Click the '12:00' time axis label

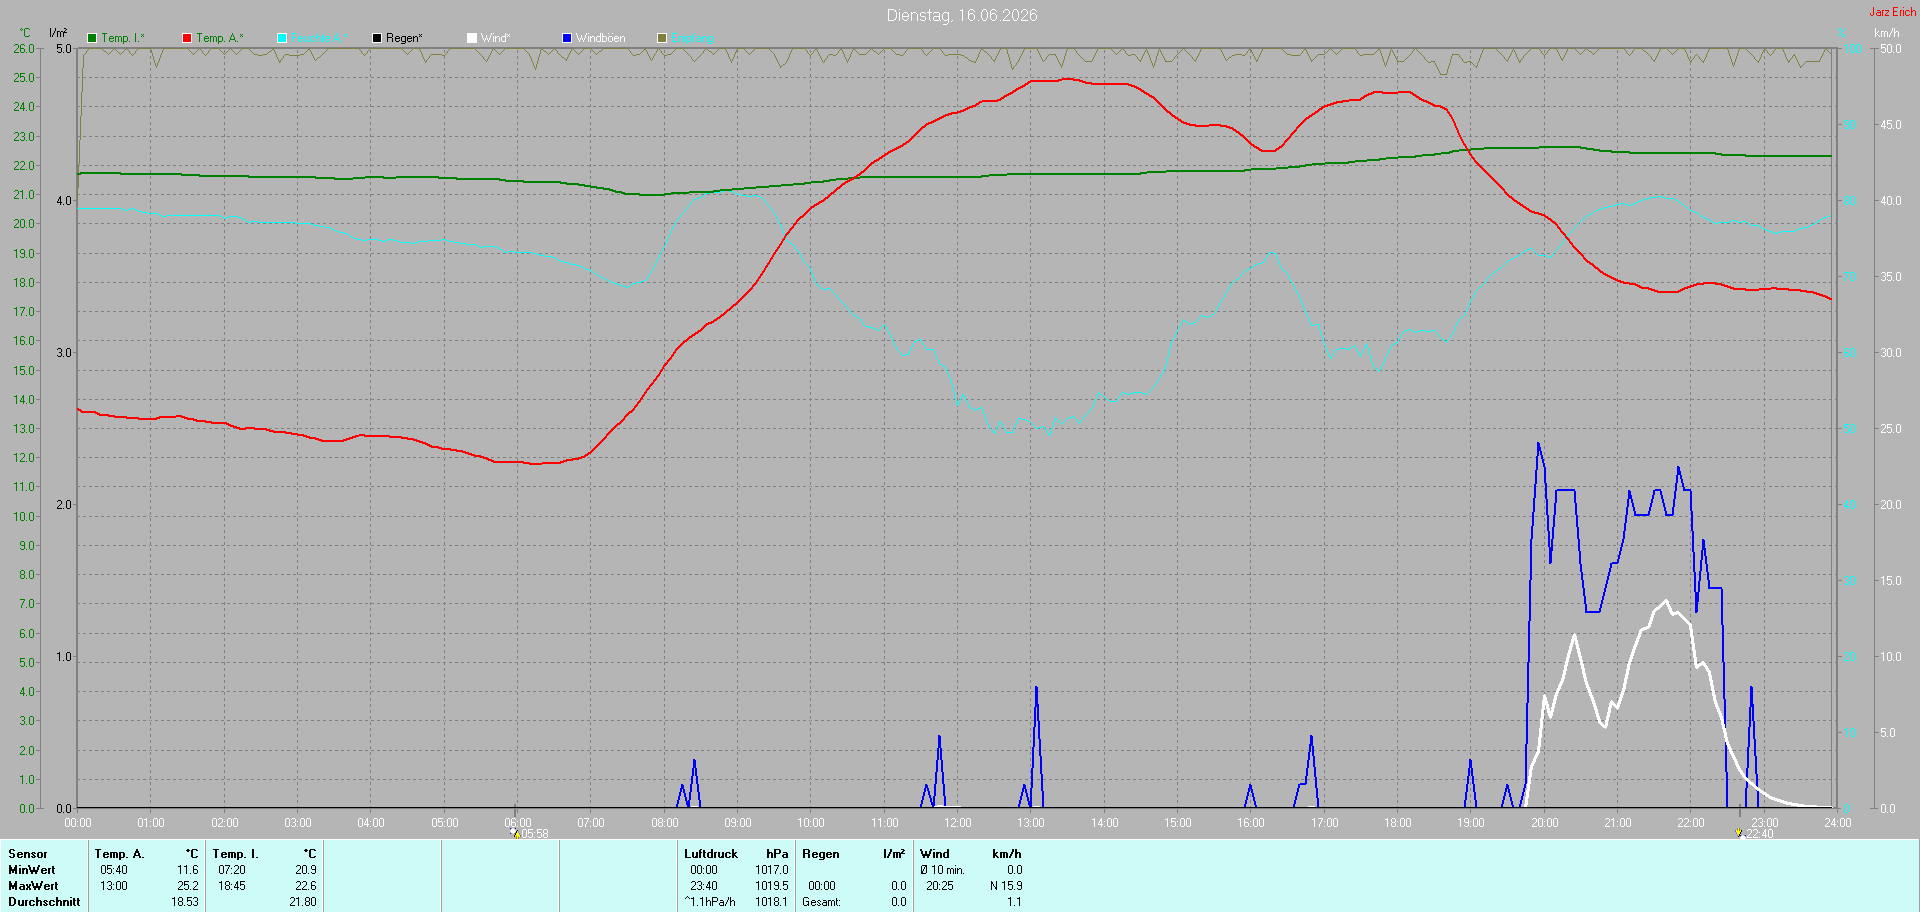coord(958,823)
